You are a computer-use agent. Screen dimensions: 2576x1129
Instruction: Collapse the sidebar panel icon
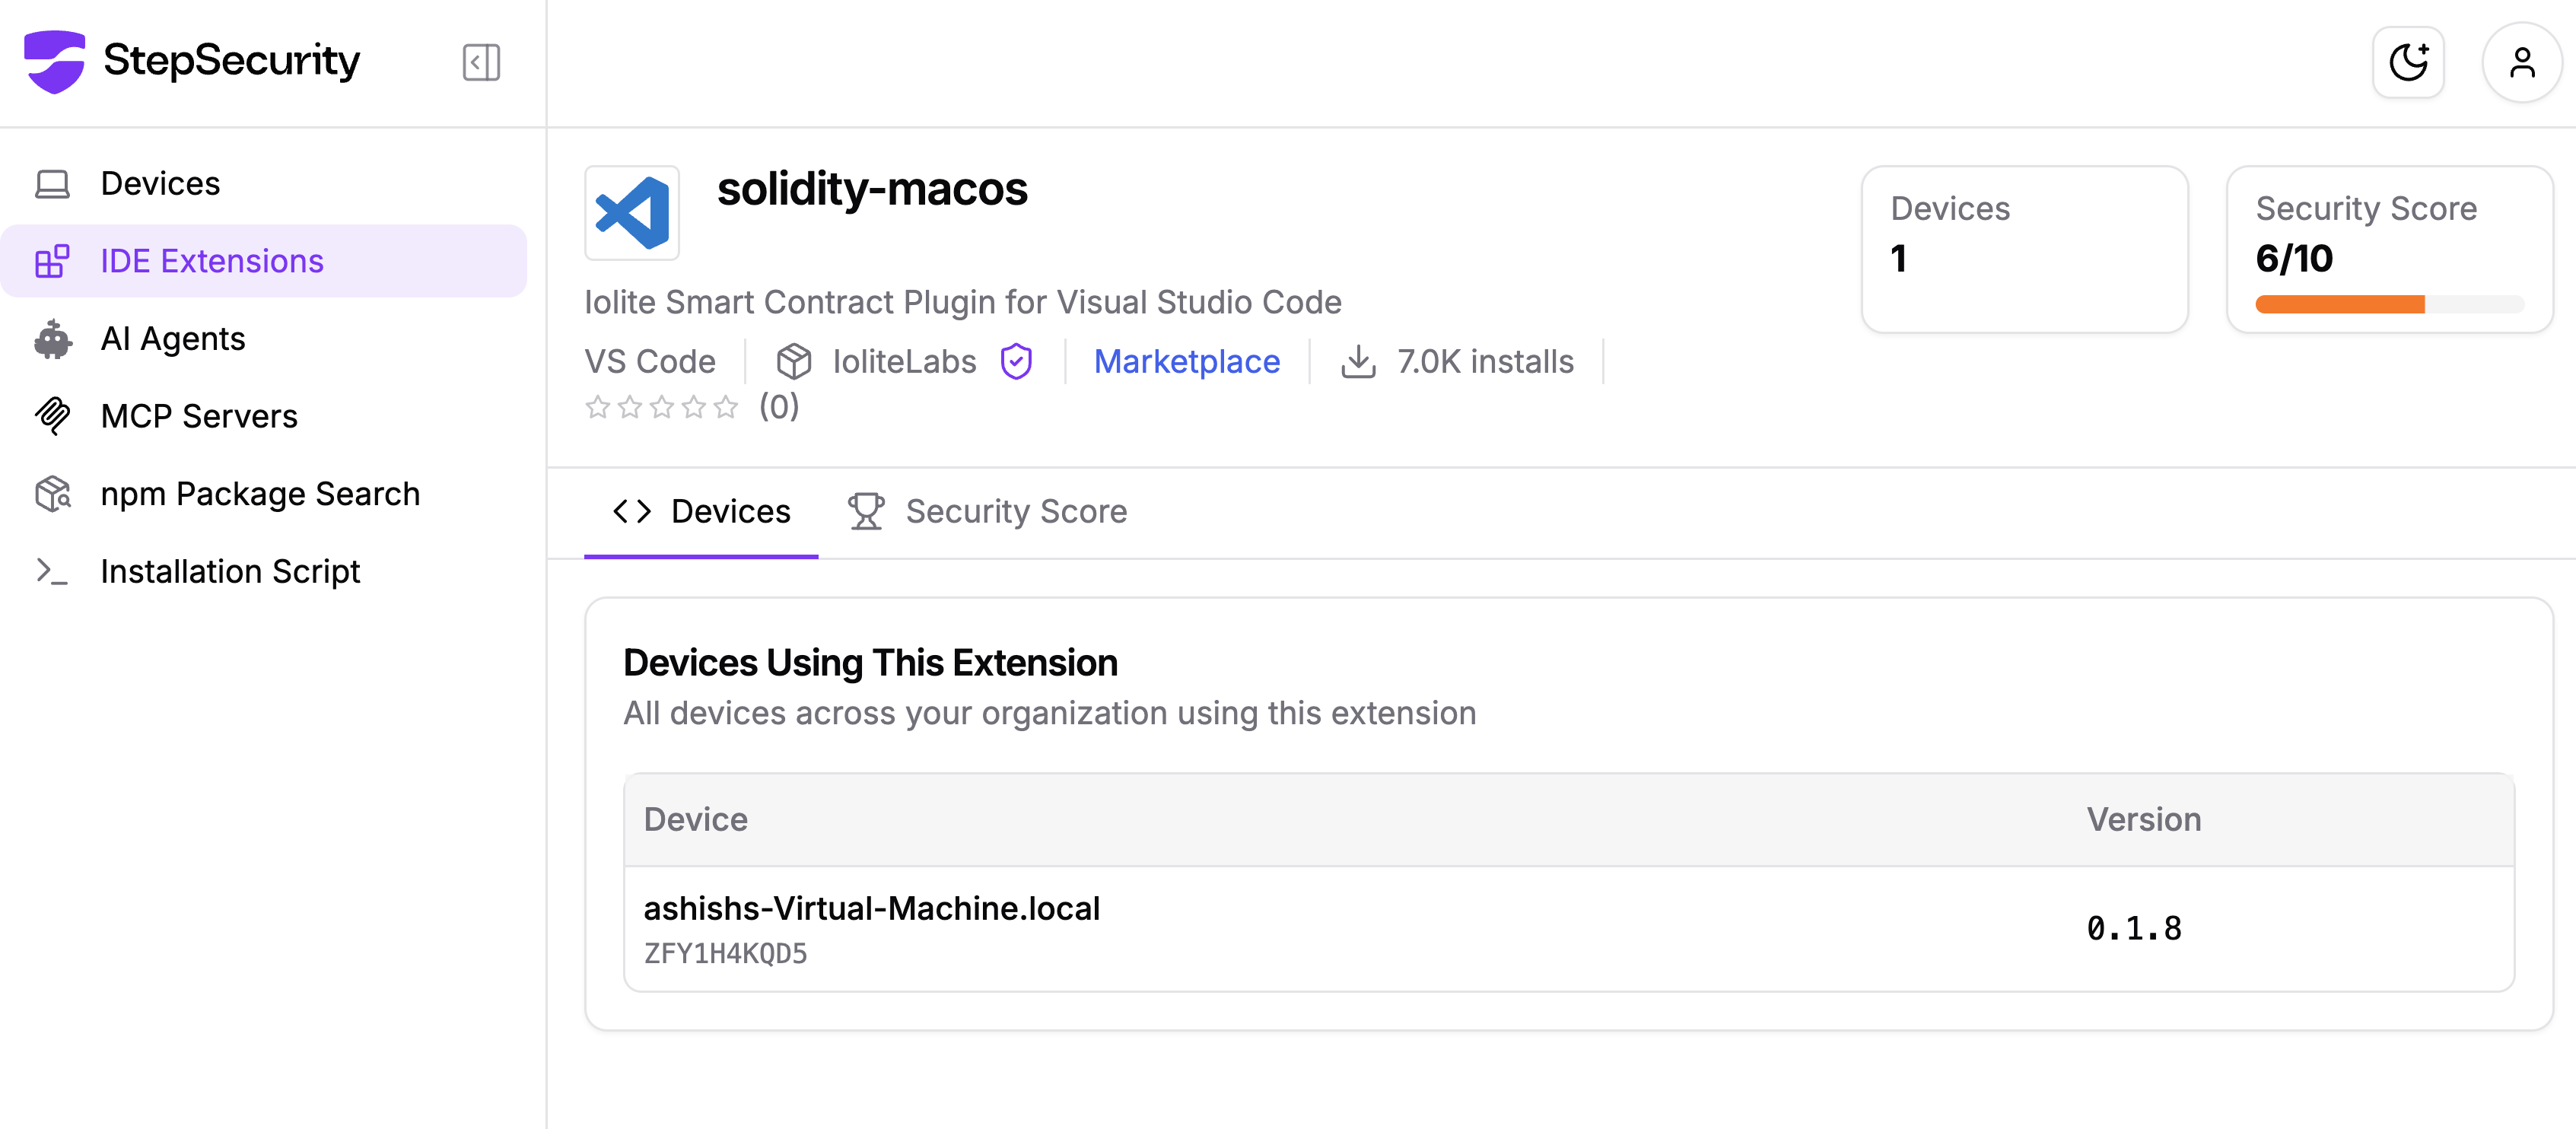pos(481,62)
